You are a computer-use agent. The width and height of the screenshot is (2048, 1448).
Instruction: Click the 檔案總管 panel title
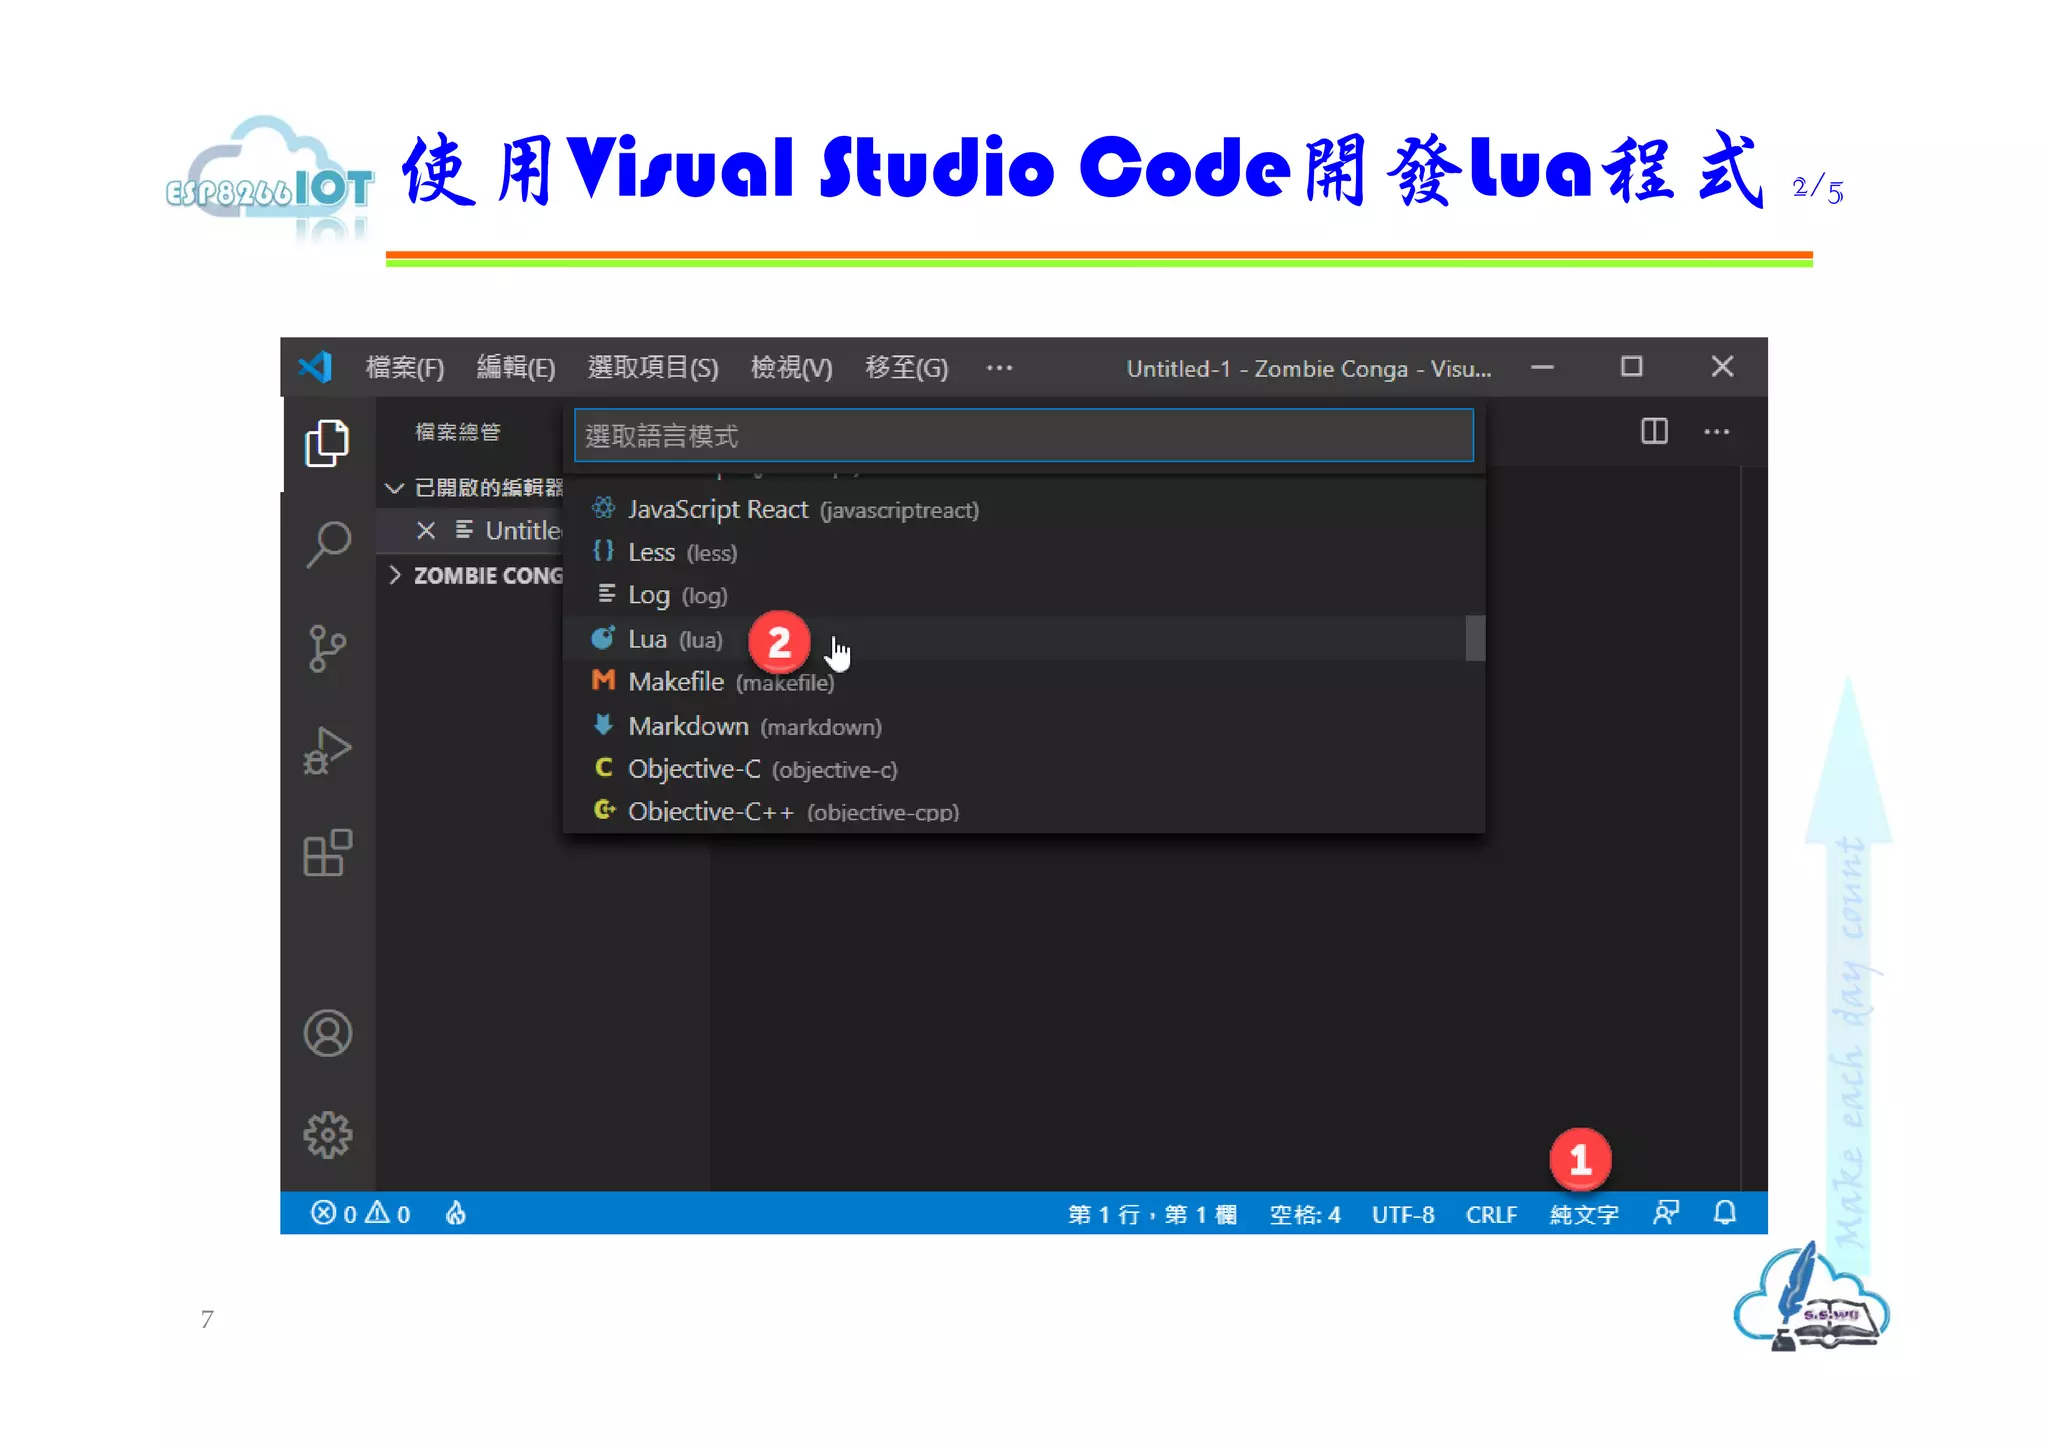[458, 432]
